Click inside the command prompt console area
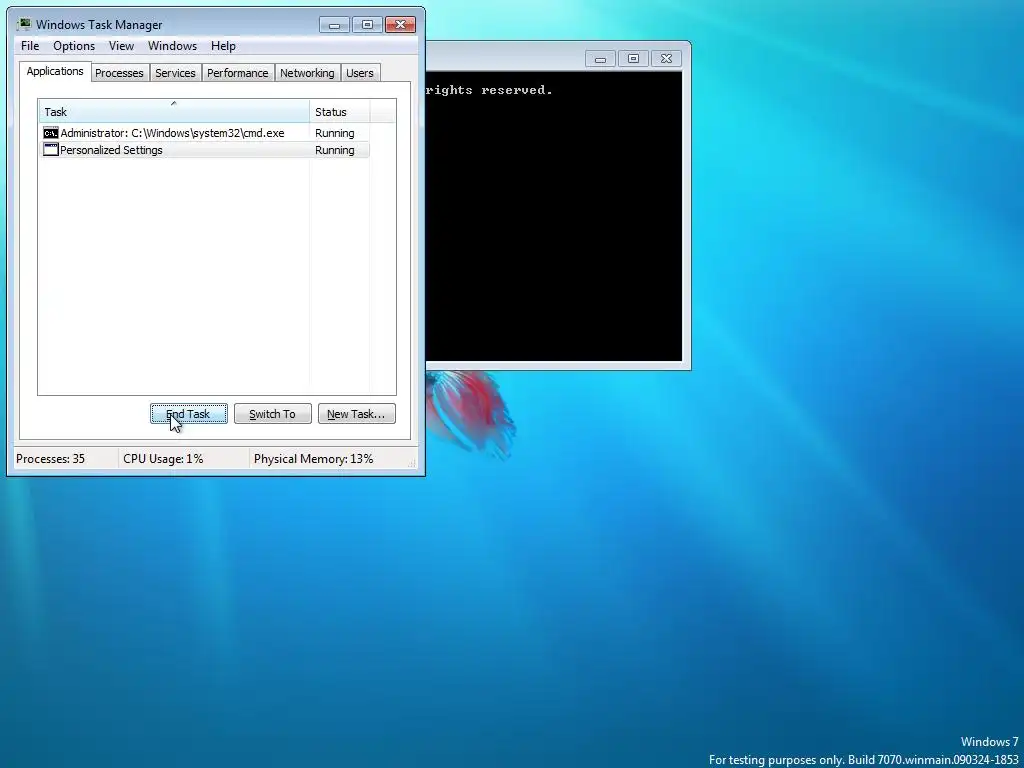The width and height of the screenshot is (1024, 768). click(554, 216)
